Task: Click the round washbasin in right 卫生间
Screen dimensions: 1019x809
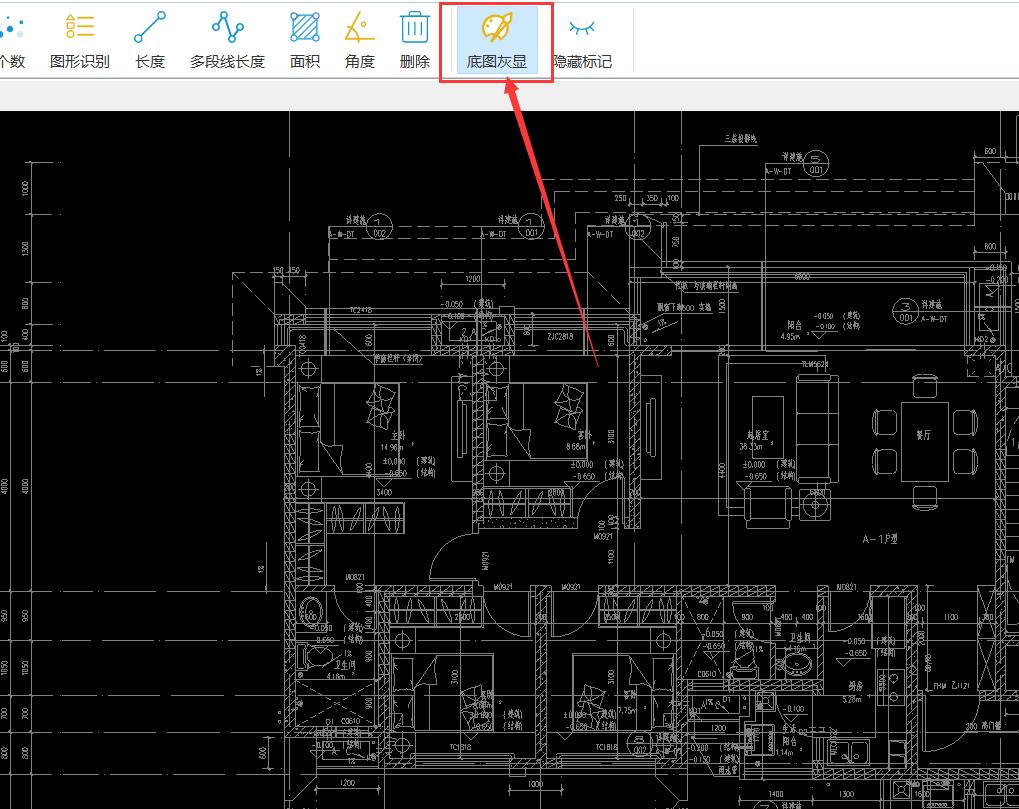Action: point(797,656)
